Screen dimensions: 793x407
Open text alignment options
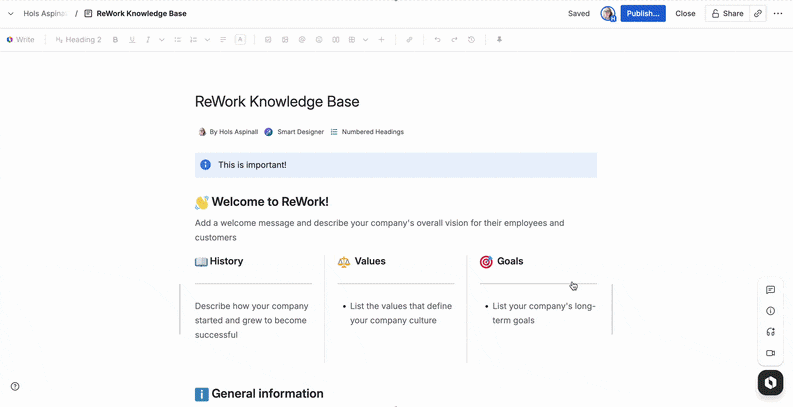tap(223, 39)
